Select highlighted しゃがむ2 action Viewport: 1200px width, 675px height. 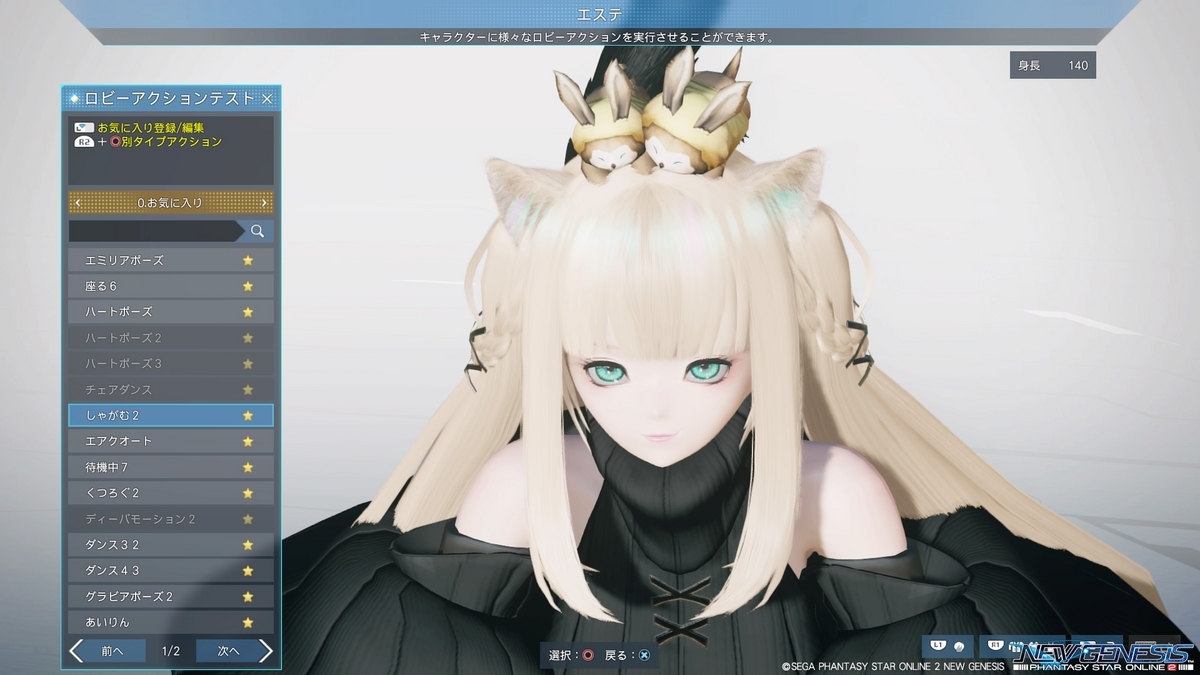171,415
